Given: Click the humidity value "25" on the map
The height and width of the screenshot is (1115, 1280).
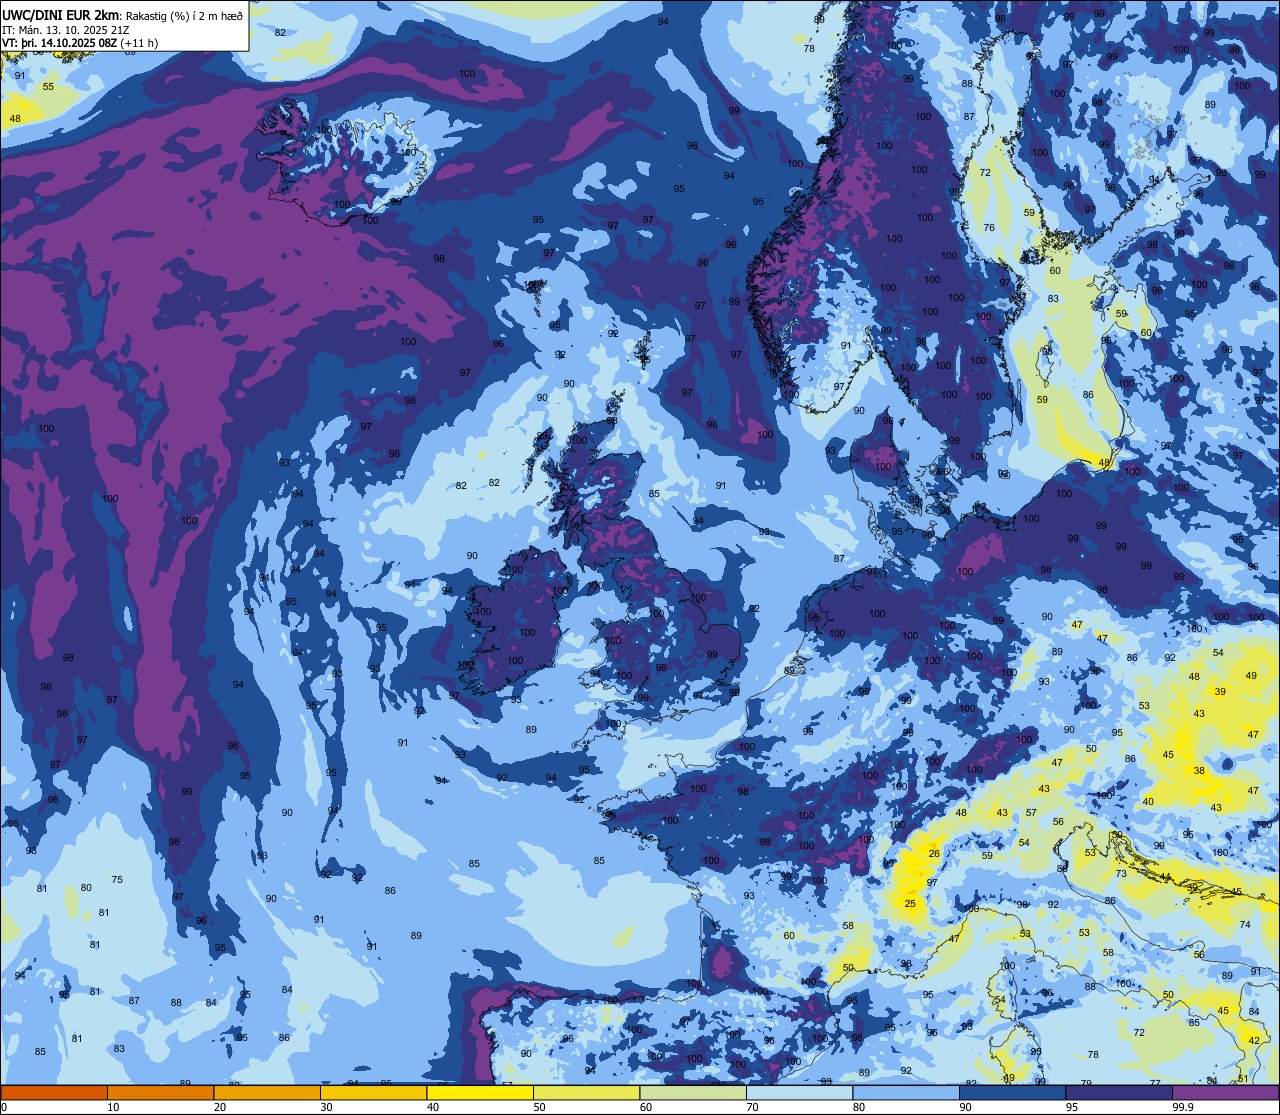Looking at the screenshot, I should pyautogui.click(x=910, y=904).
